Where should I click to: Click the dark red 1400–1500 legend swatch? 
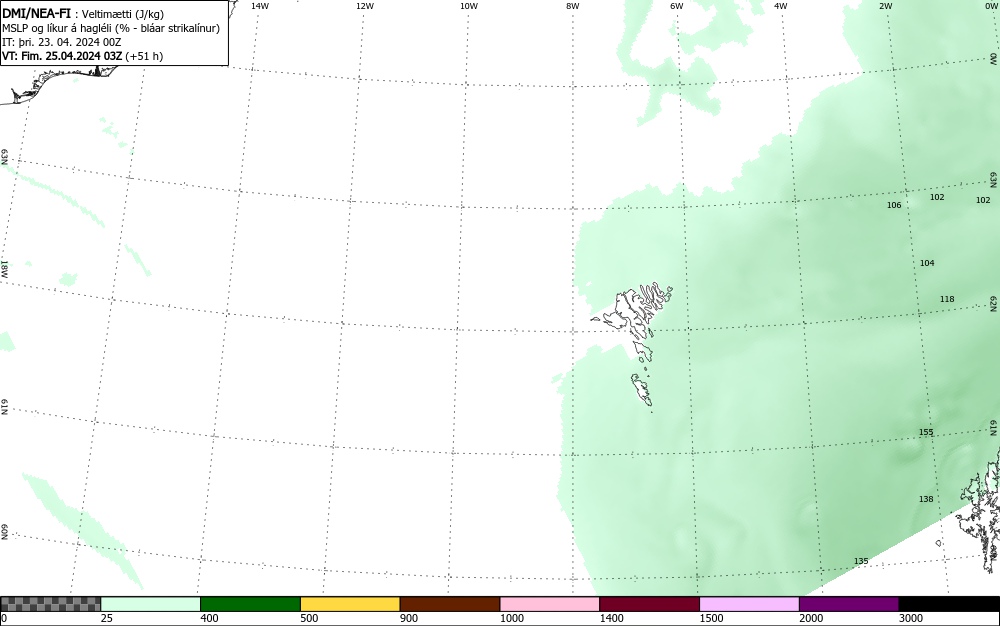649,604
